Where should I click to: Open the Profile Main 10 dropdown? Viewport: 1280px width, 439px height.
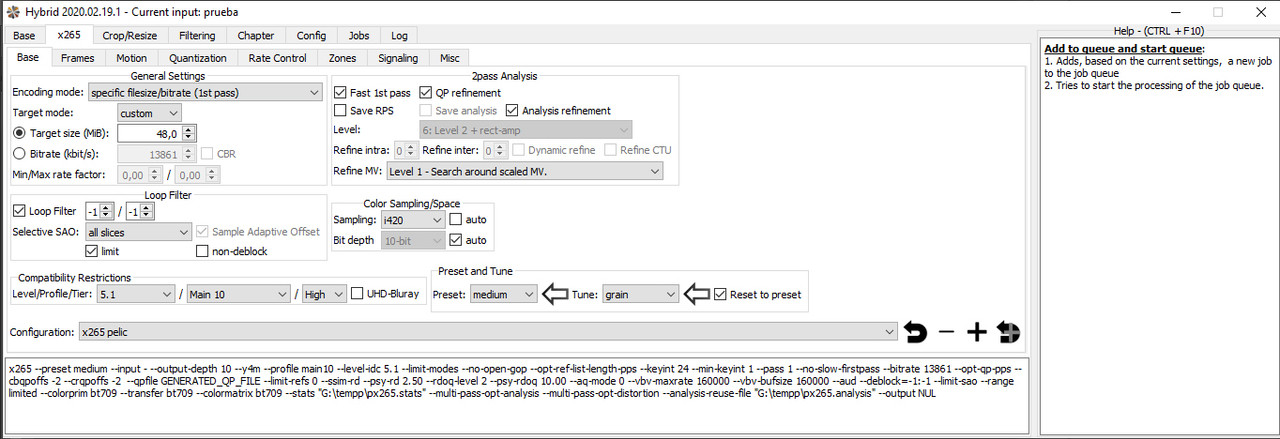coord(238,294)
